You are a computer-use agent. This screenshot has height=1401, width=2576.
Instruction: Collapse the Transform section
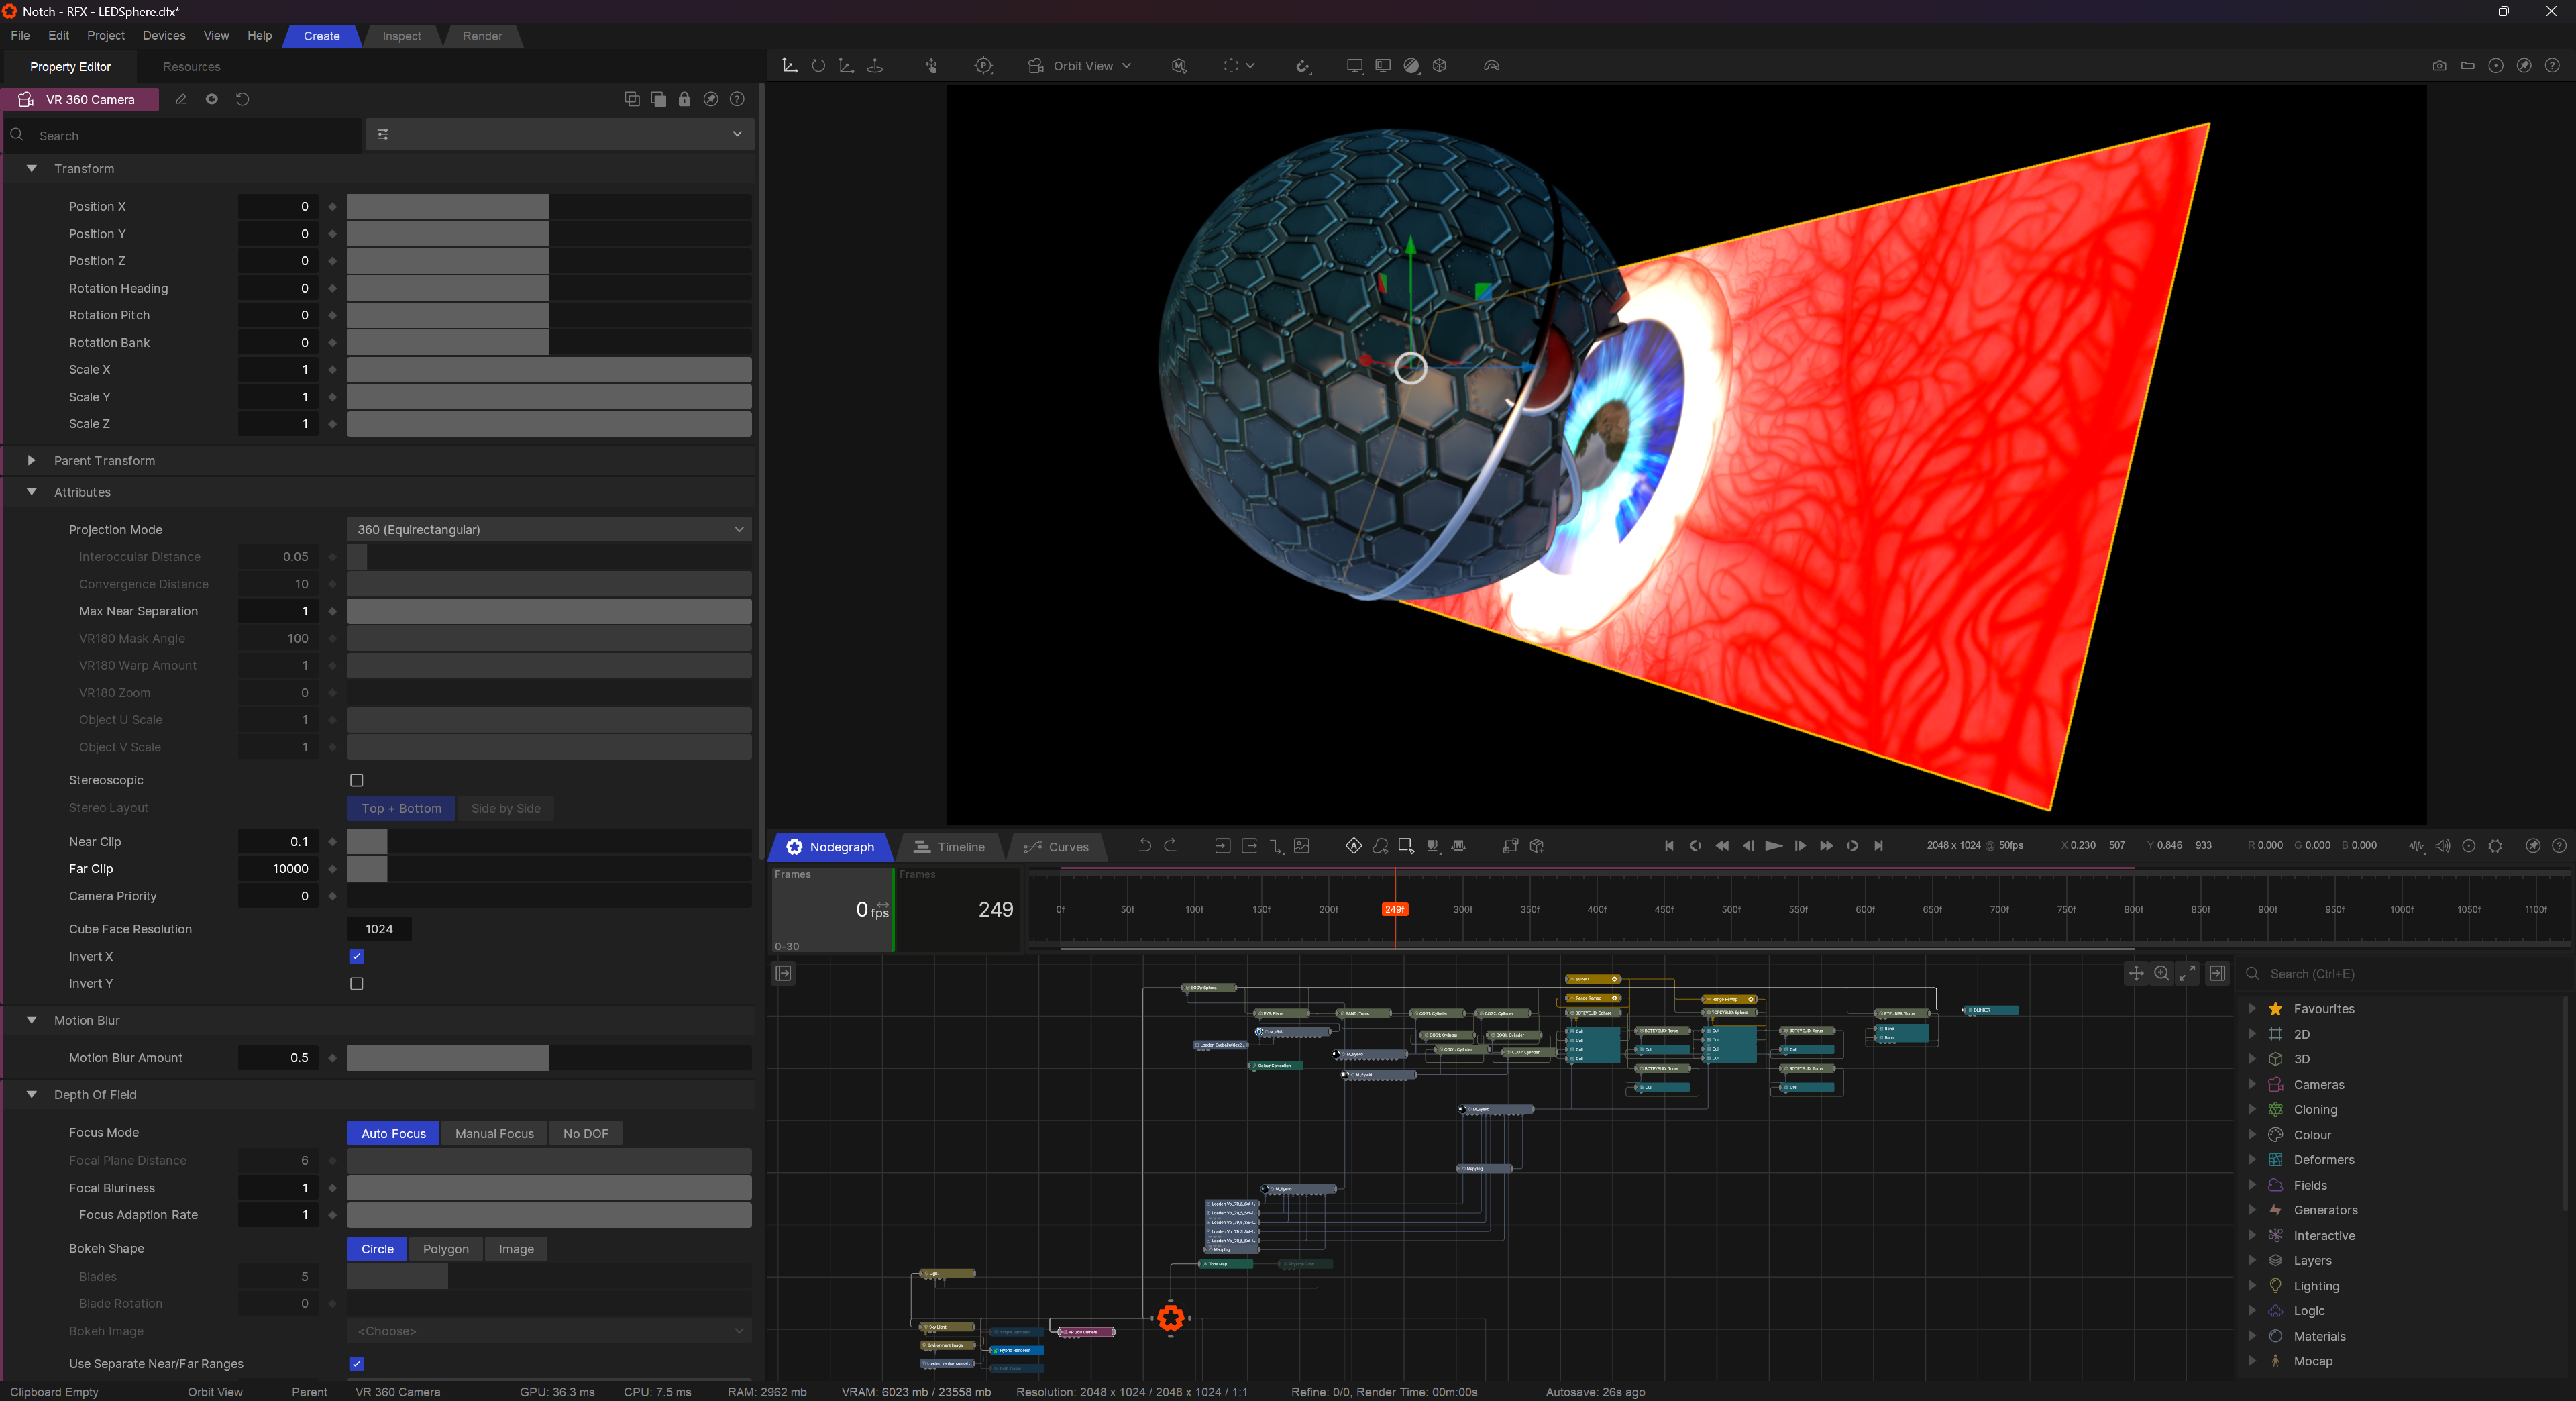pyautogui.click(x=31, y=168)
